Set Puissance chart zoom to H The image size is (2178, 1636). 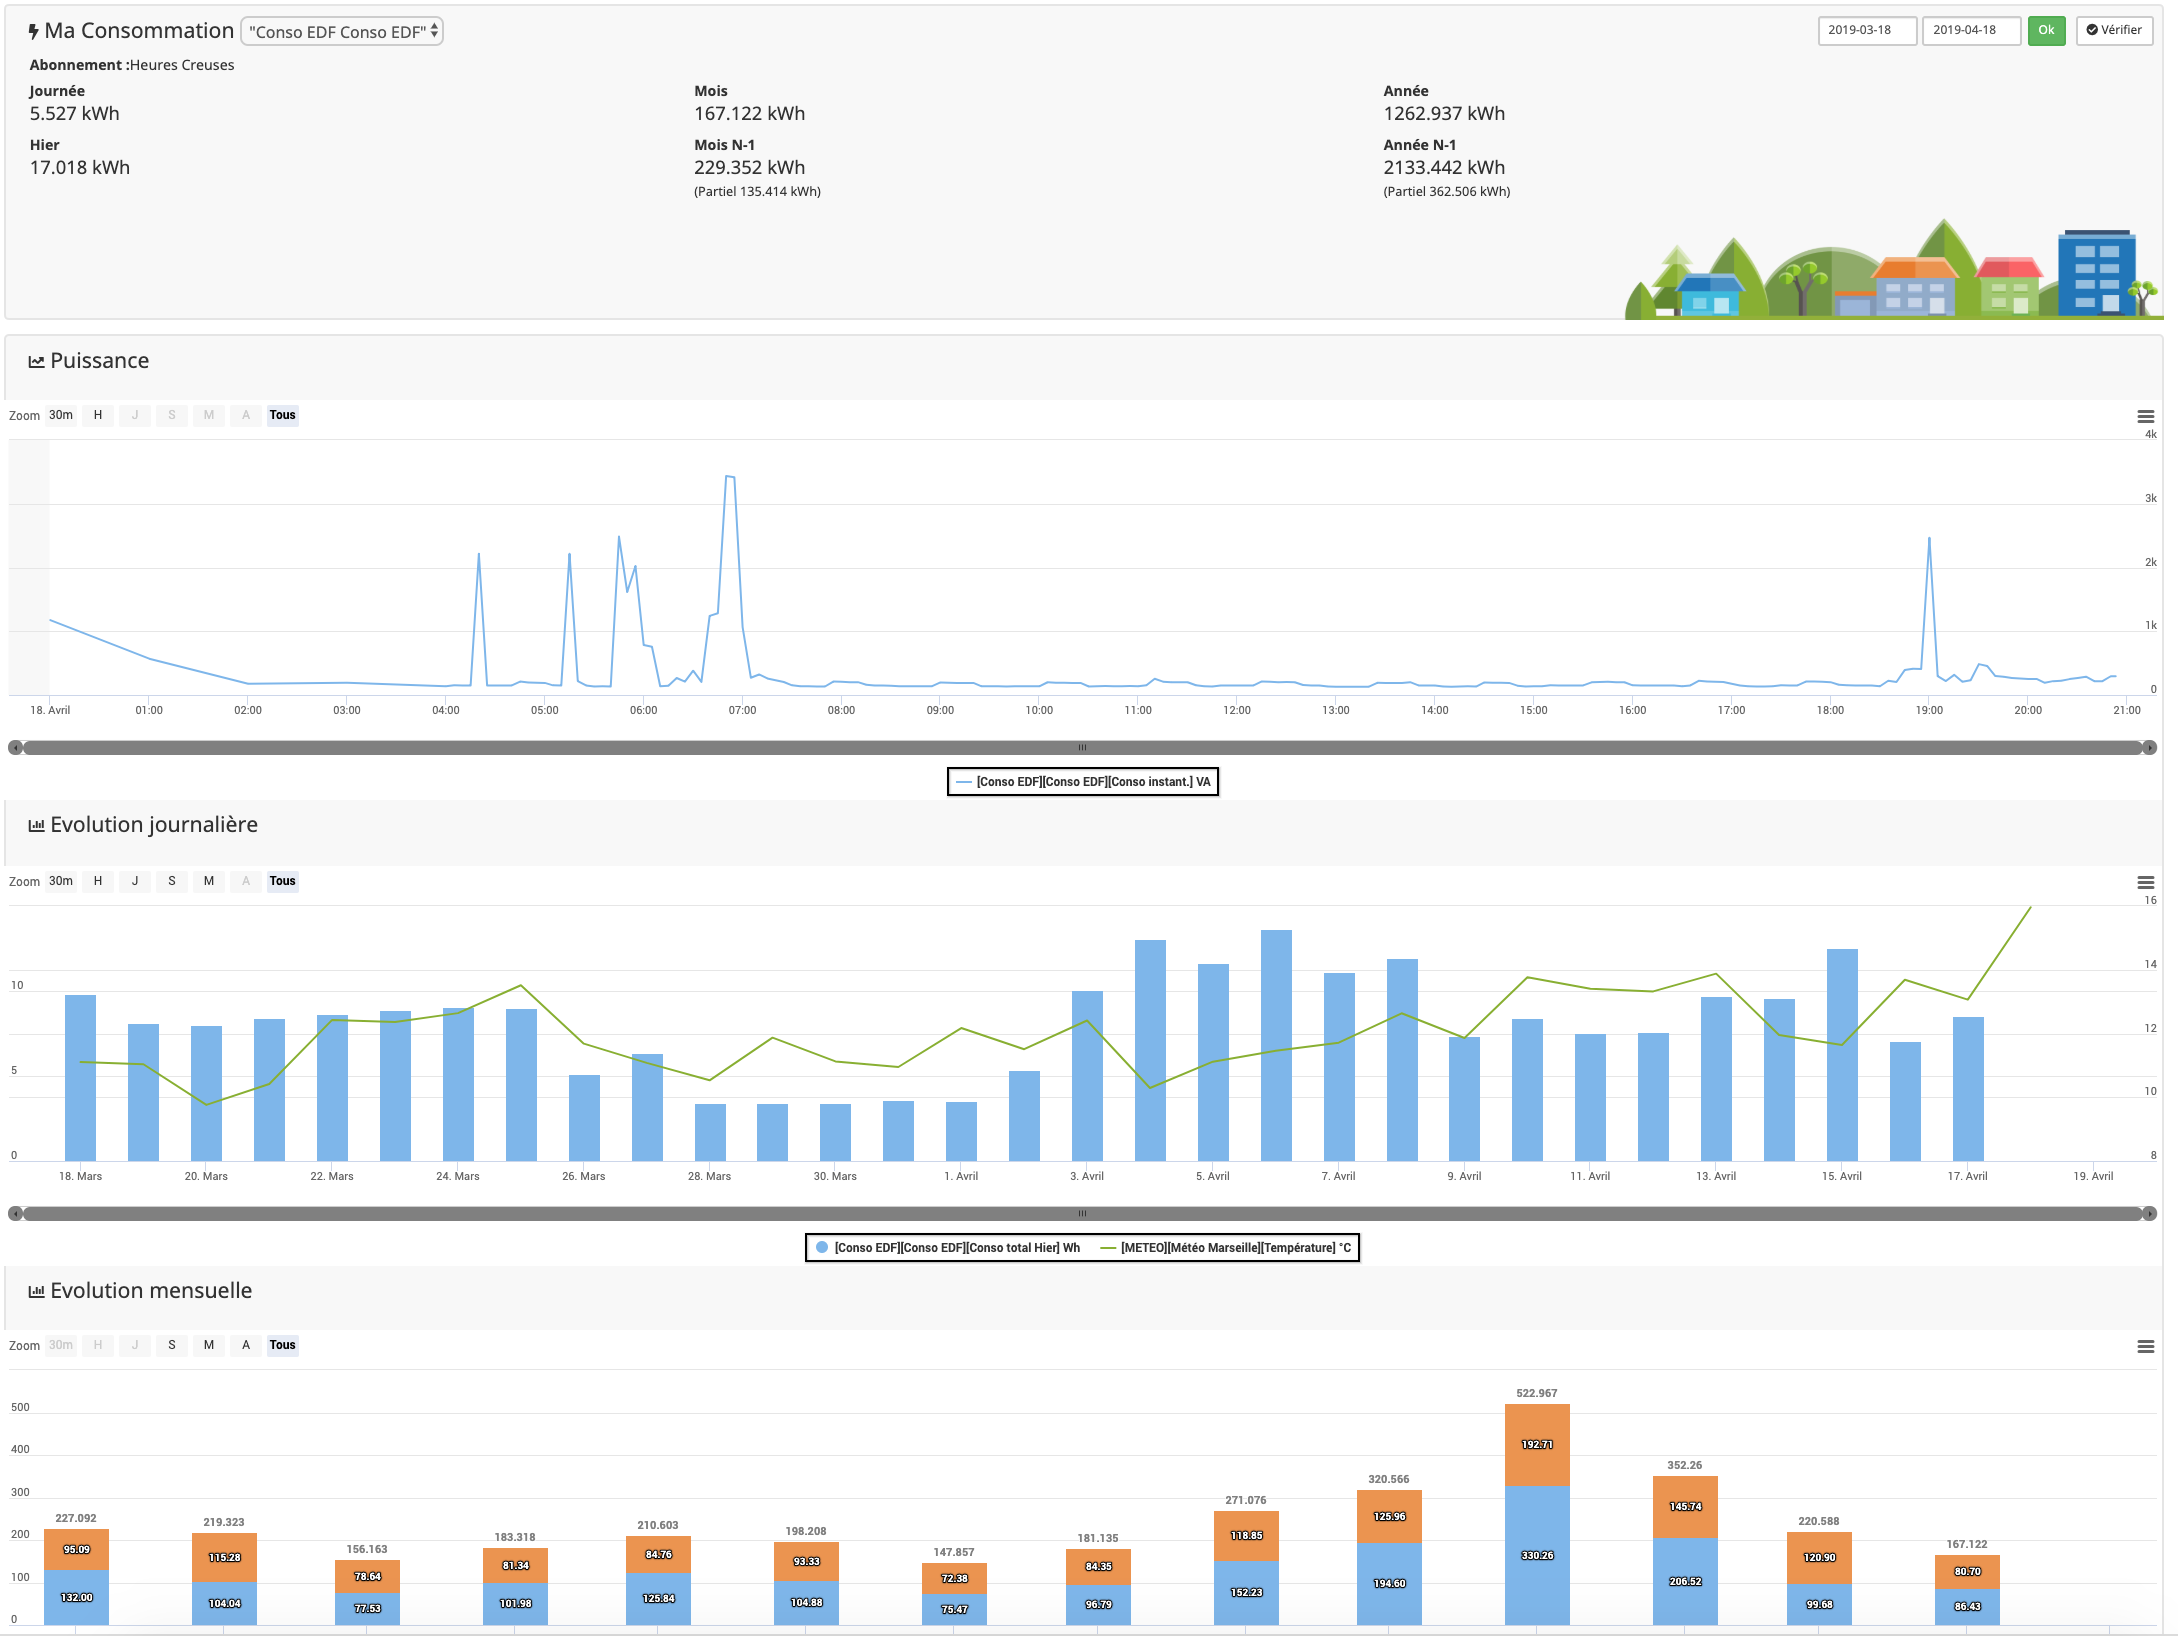coord(98,415)
